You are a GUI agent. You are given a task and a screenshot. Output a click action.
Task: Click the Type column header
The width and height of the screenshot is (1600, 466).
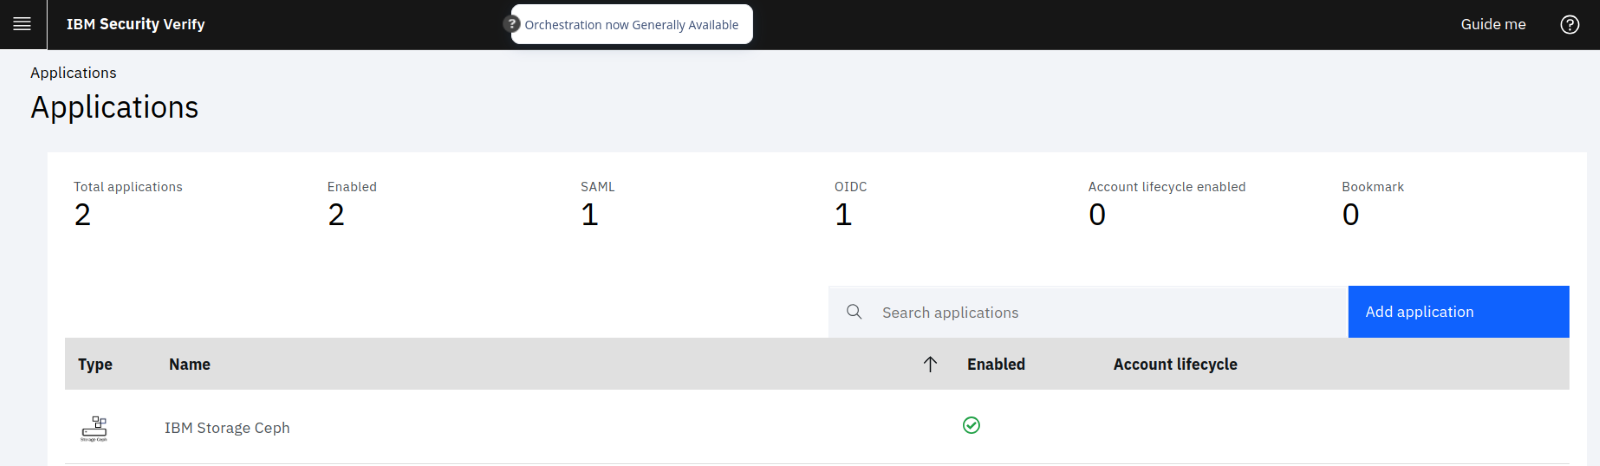(95, 364)
